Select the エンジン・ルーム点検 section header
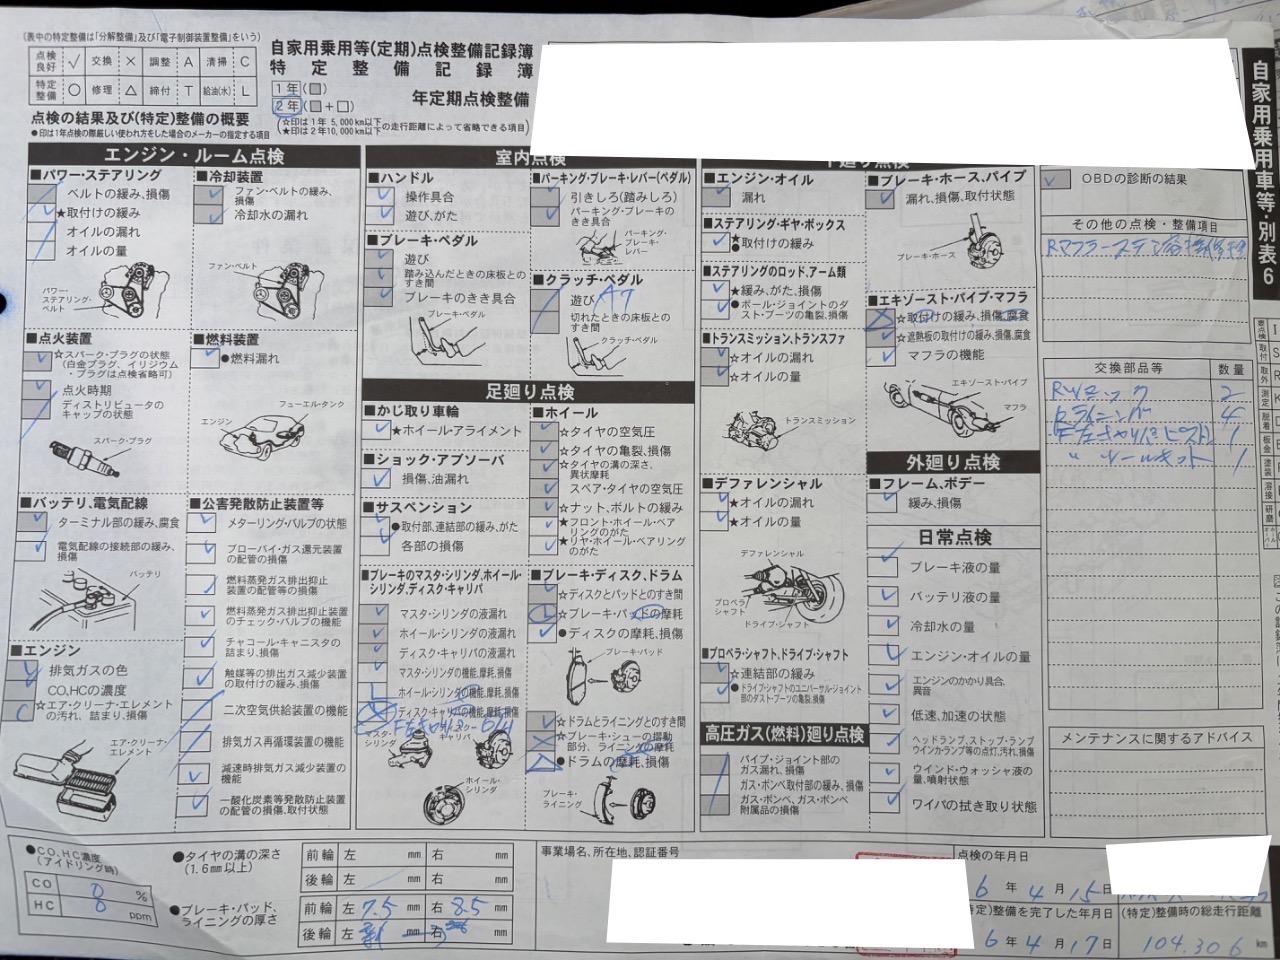Image resolution: width=1280 pixels, height=960 pixels. coord(195,156)
